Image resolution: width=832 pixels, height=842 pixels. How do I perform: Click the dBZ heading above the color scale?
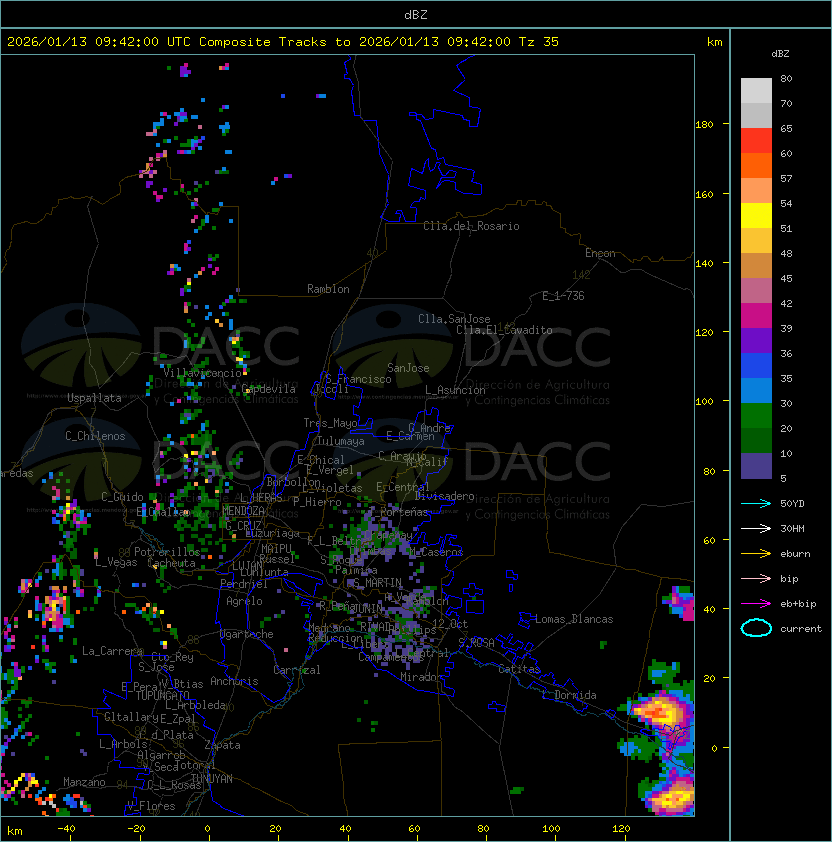(x=780, y=54)
